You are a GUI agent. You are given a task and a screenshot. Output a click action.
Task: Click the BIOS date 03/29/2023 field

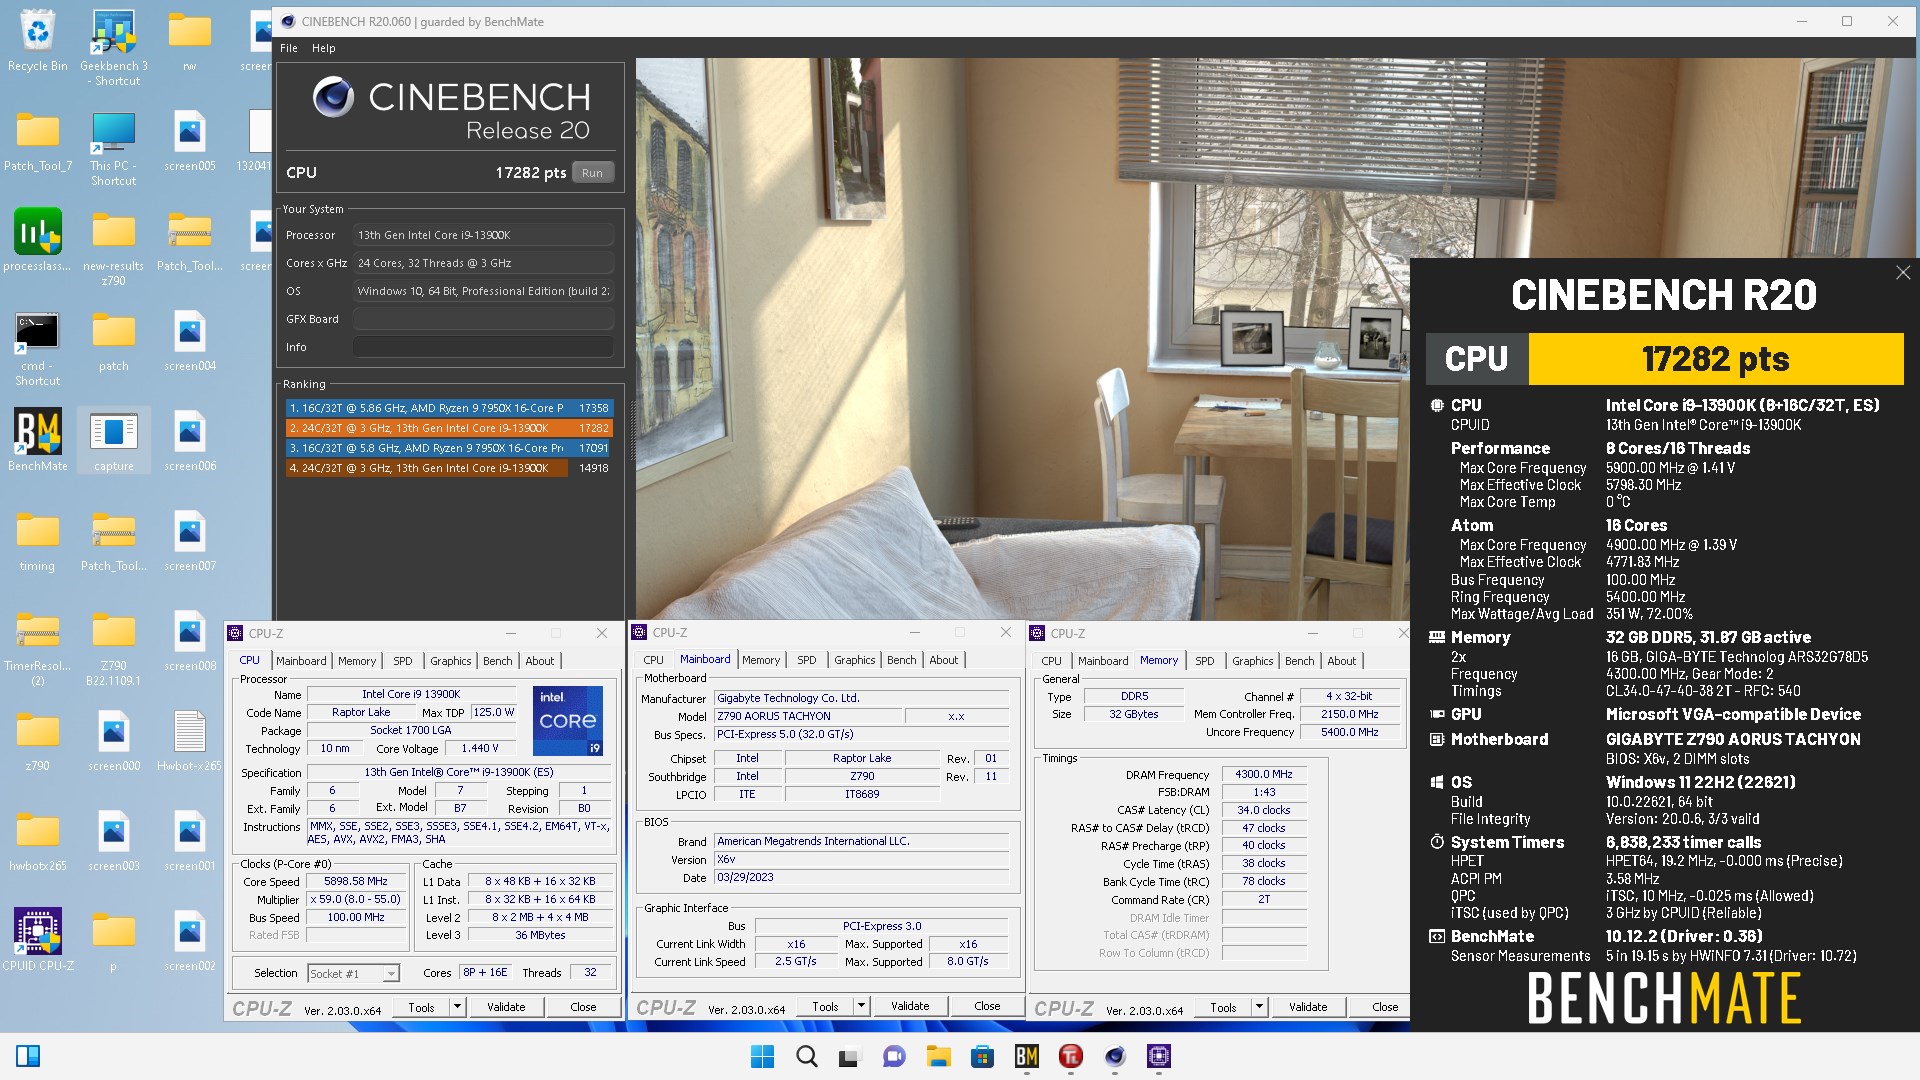tap(861, 877)
